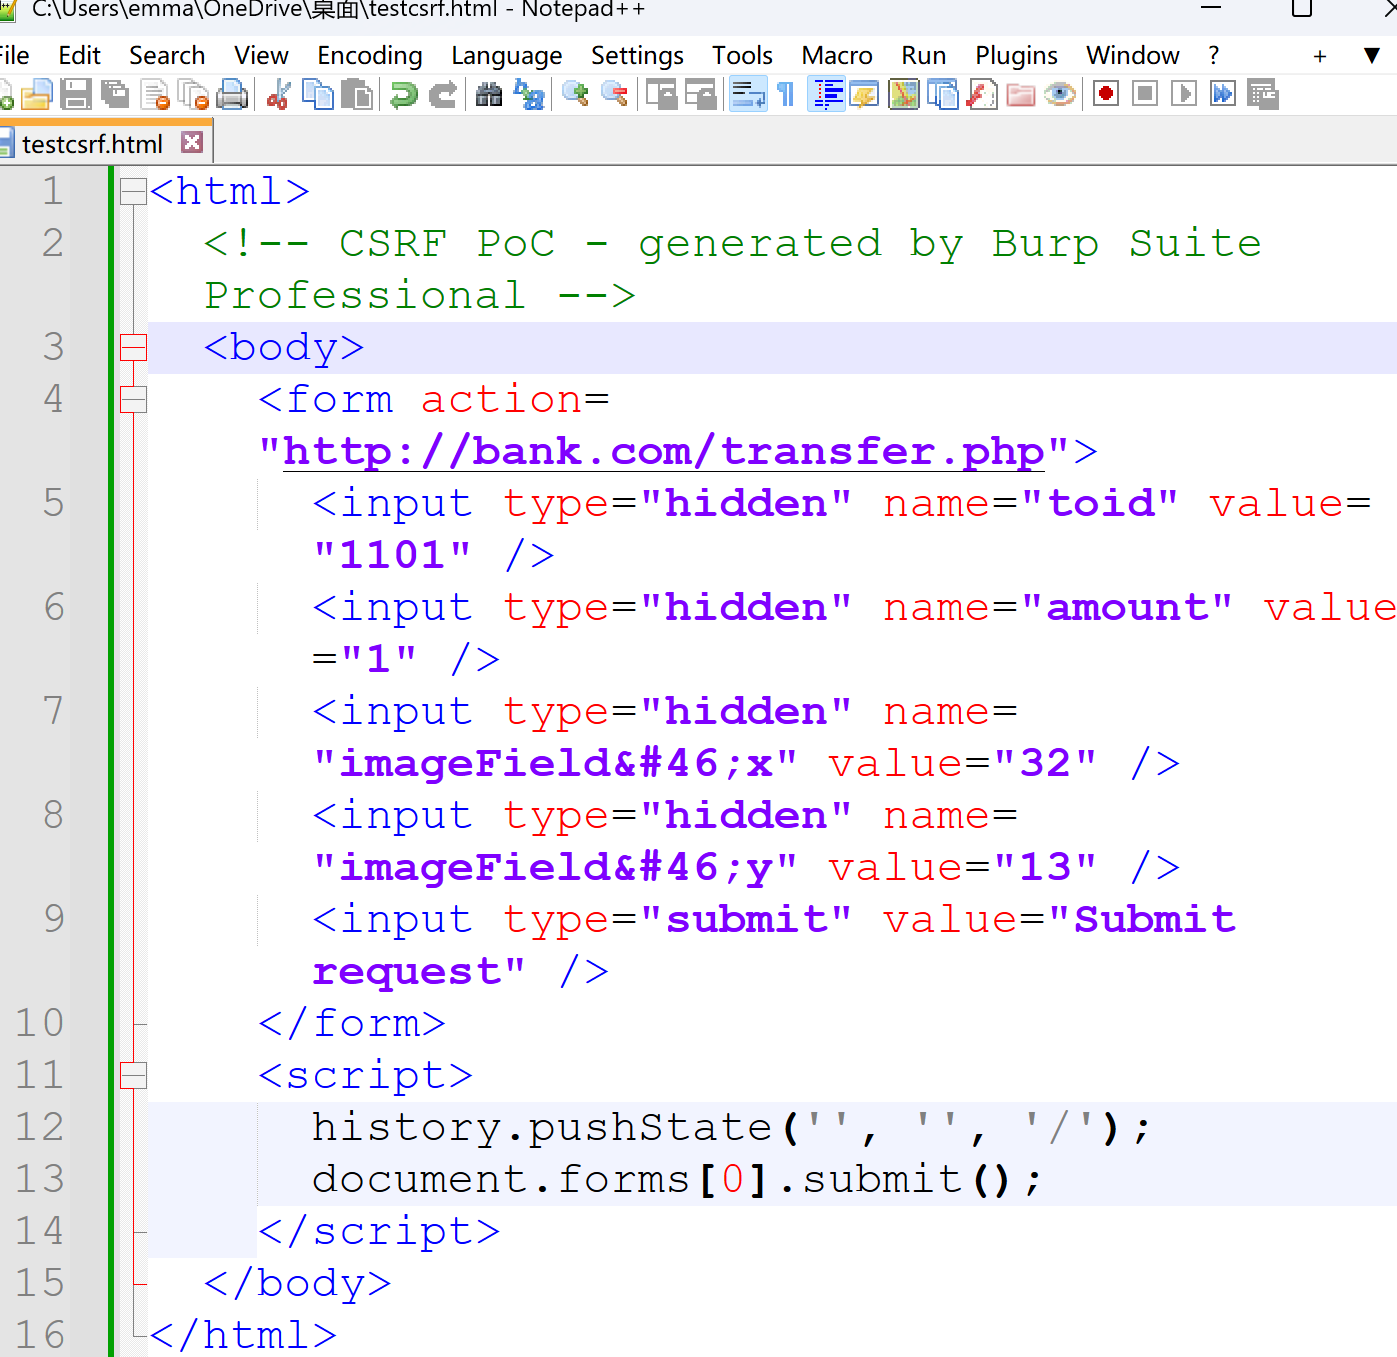Click the plus button to add a tab
Screen dimensions: 1397x1357
pos(1320,56)
